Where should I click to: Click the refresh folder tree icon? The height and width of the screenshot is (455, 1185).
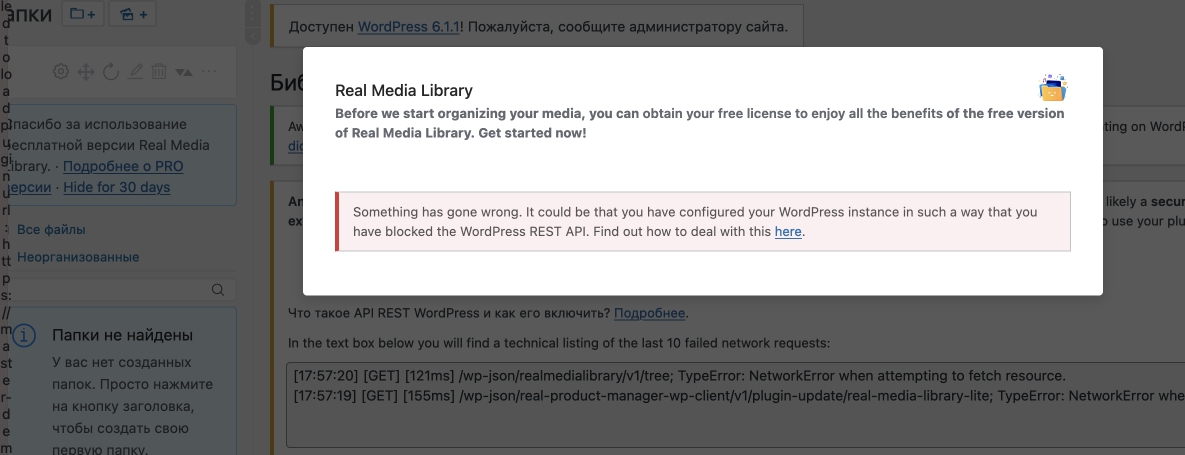tap(111, 72)
